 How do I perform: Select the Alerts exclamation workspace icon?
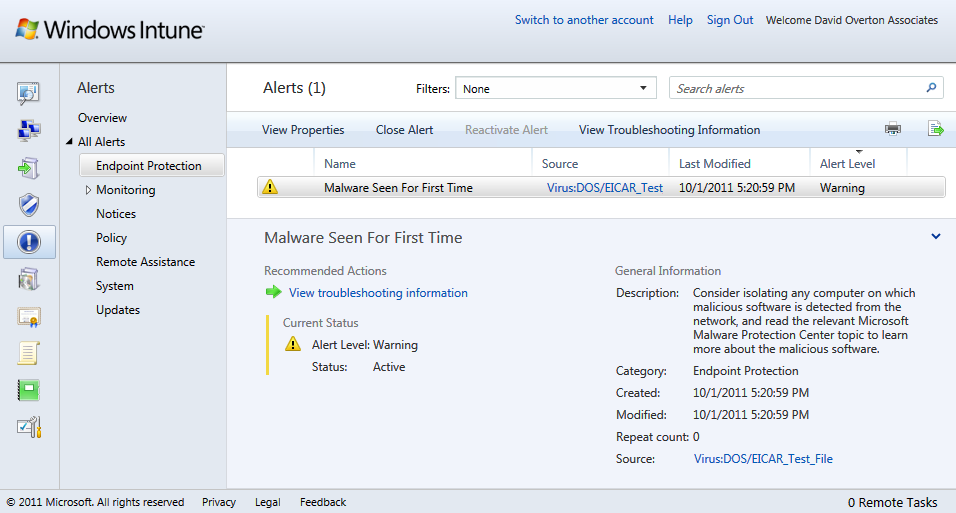[29, 242]
